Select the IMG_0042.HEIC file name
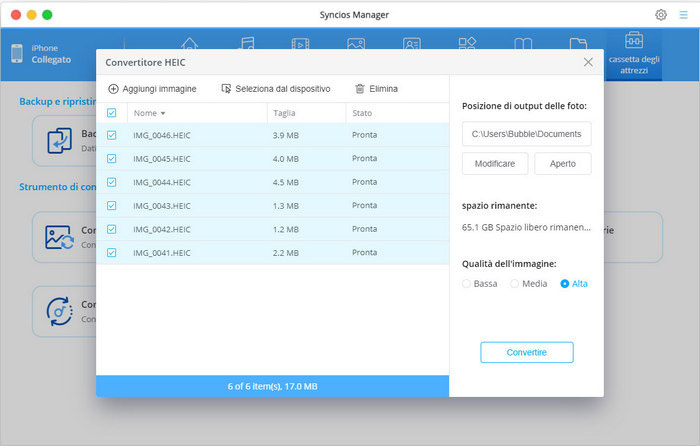The width and height of the screenshot is (700, 446). coord(162,229)
